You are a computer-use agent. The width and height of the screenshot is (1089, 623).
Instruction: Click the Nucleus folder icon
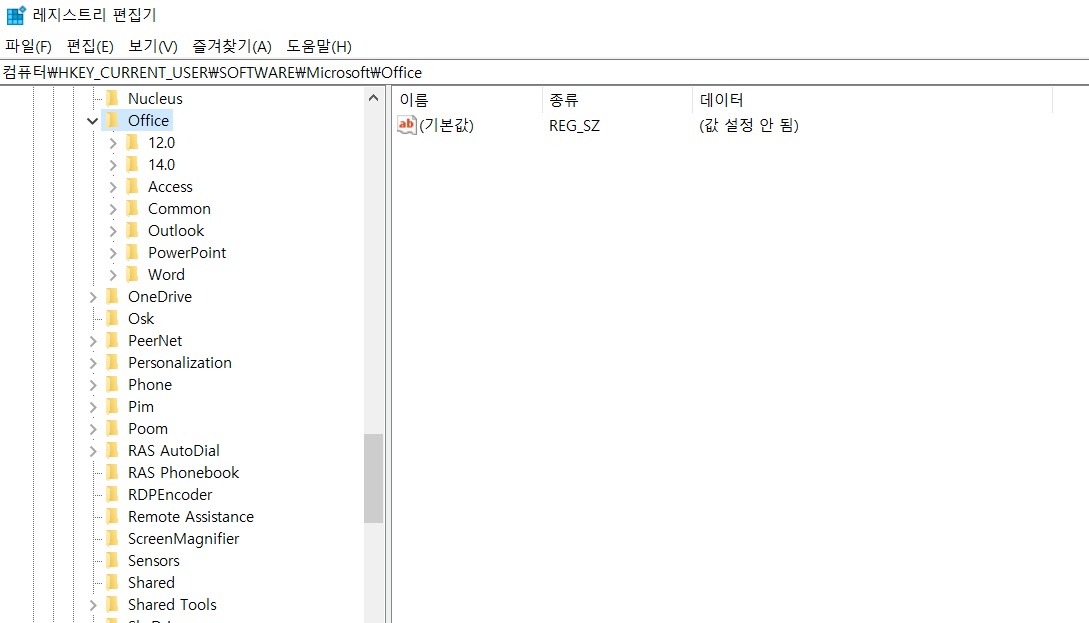tap(113, 98)
